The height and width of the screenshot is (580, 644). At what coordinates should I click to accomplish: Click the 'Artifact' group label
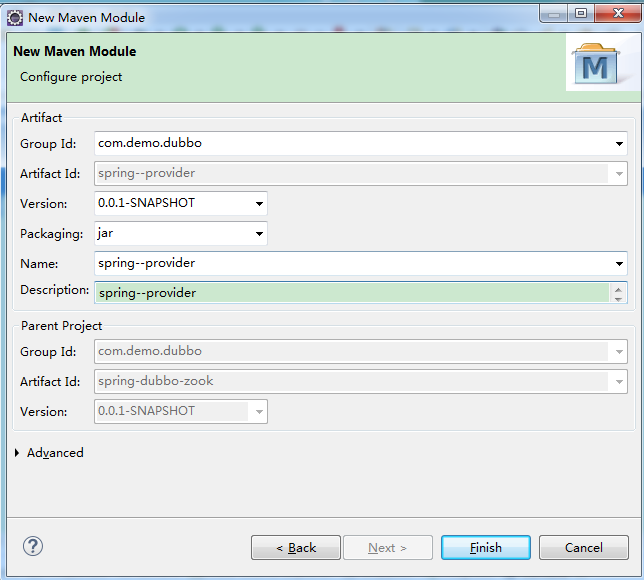tap(41, 118)
